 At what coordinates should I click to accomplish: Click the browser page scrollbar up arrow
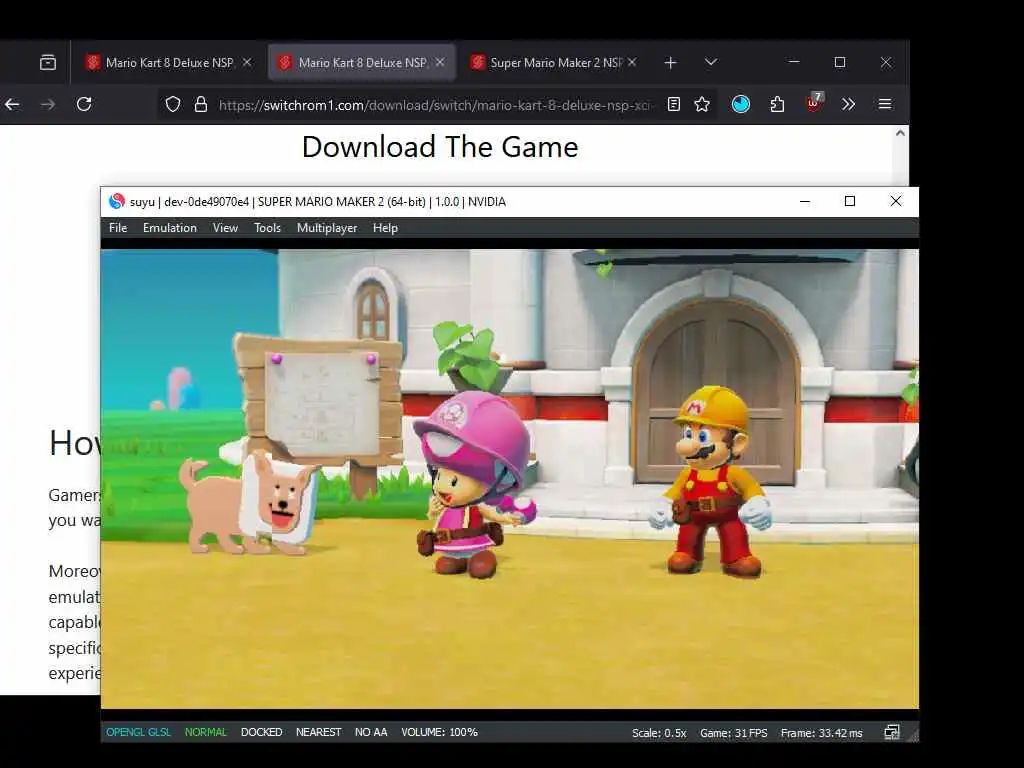coord(901,133)
